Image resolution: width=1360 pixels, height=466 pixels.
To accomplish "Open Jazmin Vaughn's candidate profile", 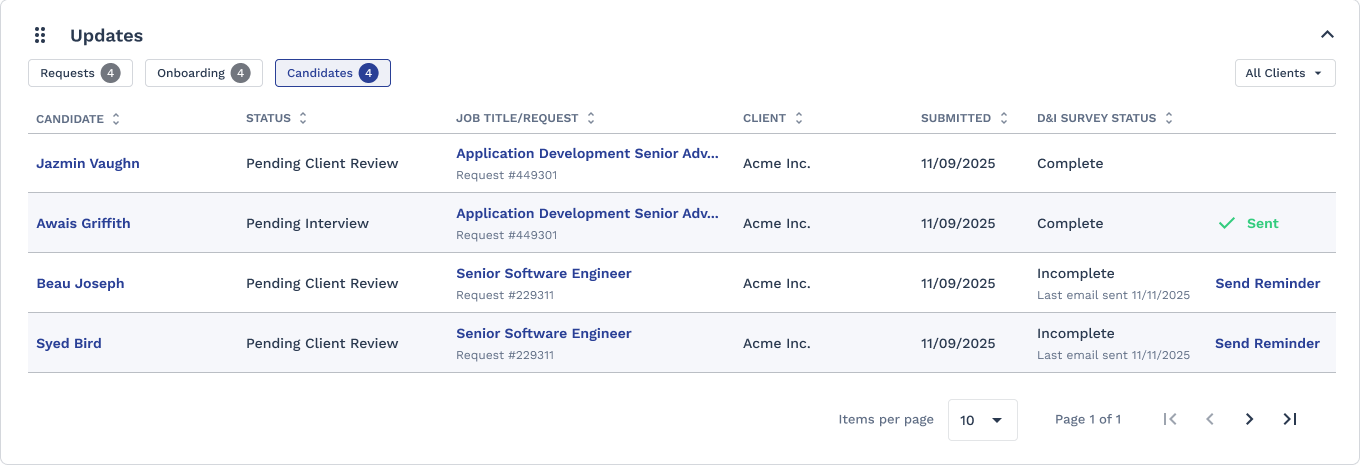I will coord(88,163).
